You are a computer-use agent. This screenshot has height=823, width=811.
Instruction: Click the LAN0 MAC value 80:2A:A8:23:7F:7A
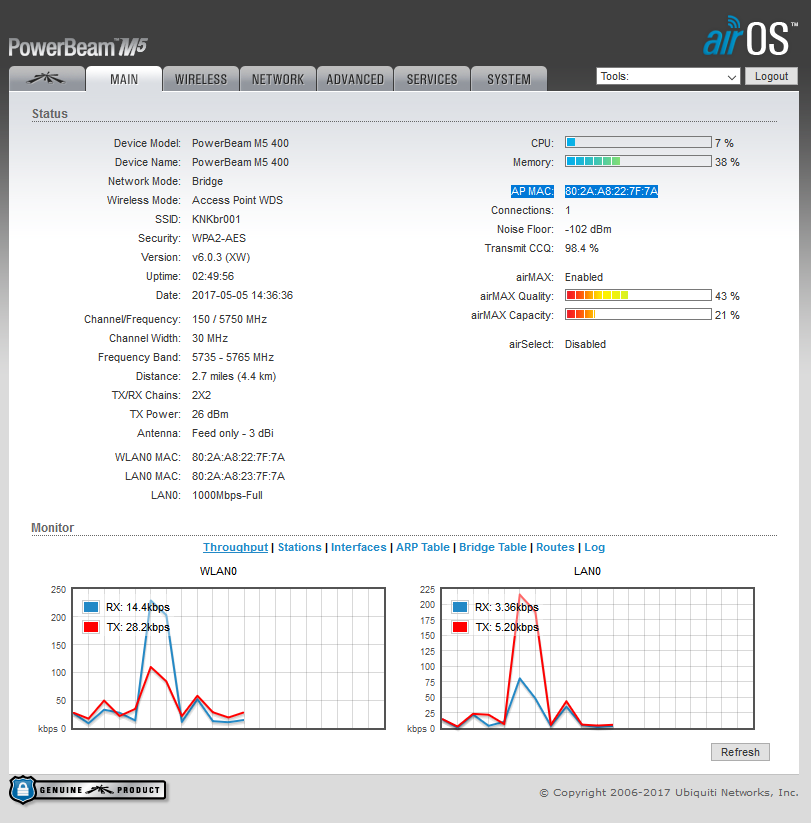(x=238, y=476)
